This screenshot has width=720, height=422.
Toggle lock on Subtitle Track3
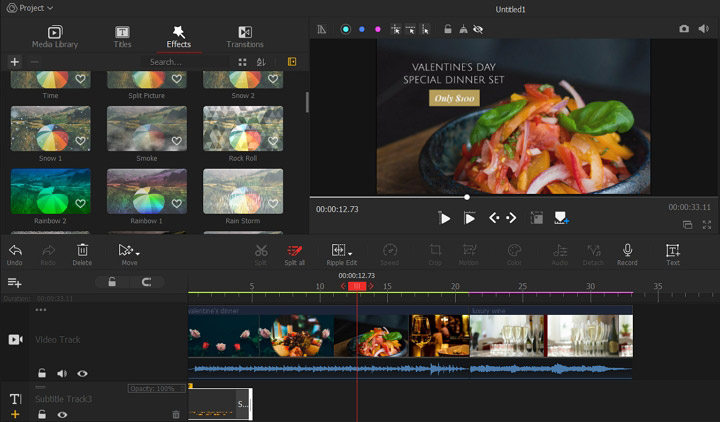[x=42, y=414]
